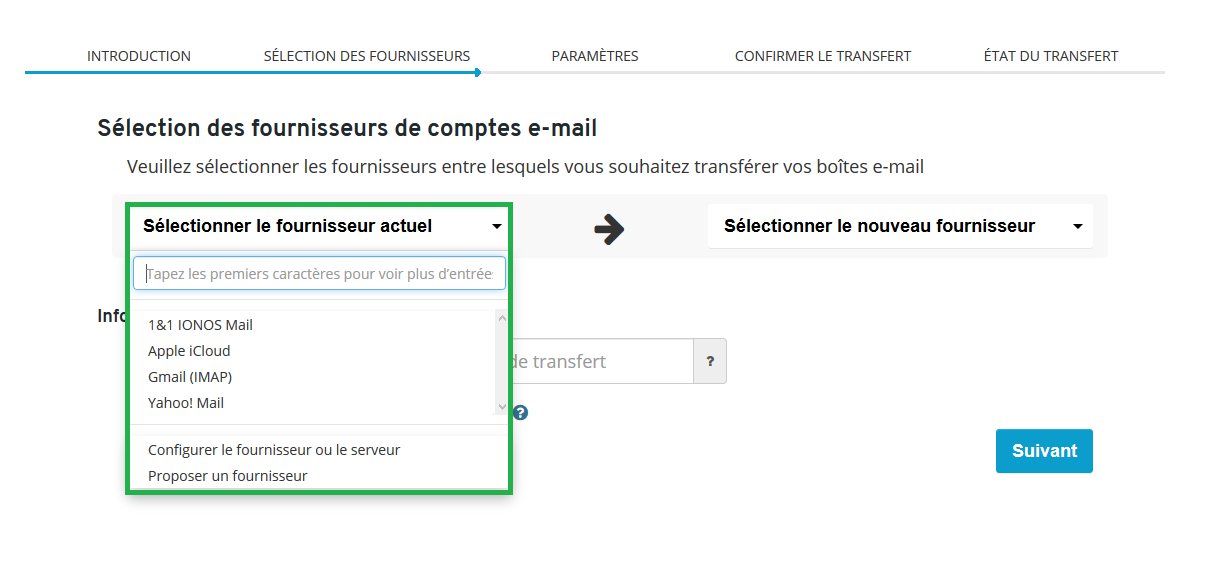This screenshot has height=588, width=1206.
Task: Click Configurer le fournisseur ou le serveur
Action: (x=274, y=450)
